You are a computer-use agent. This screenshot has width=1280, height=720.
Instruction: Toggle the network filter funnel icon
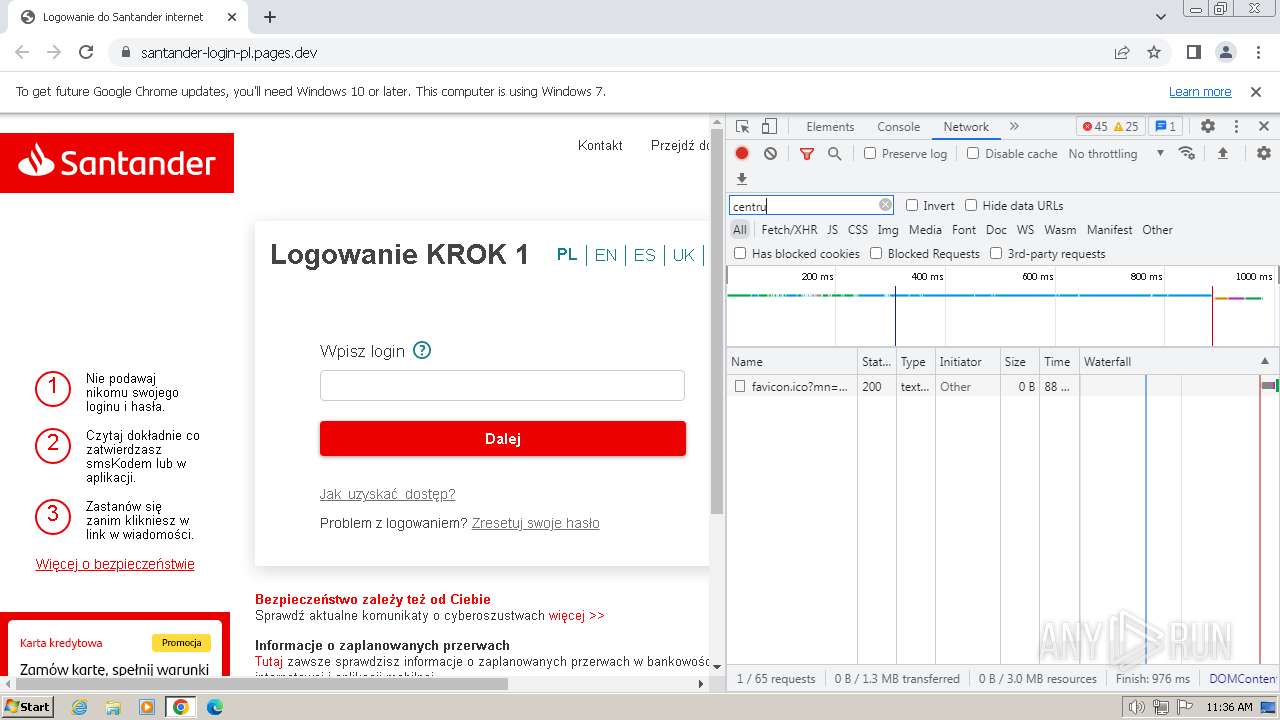click(x=807, y=153)
